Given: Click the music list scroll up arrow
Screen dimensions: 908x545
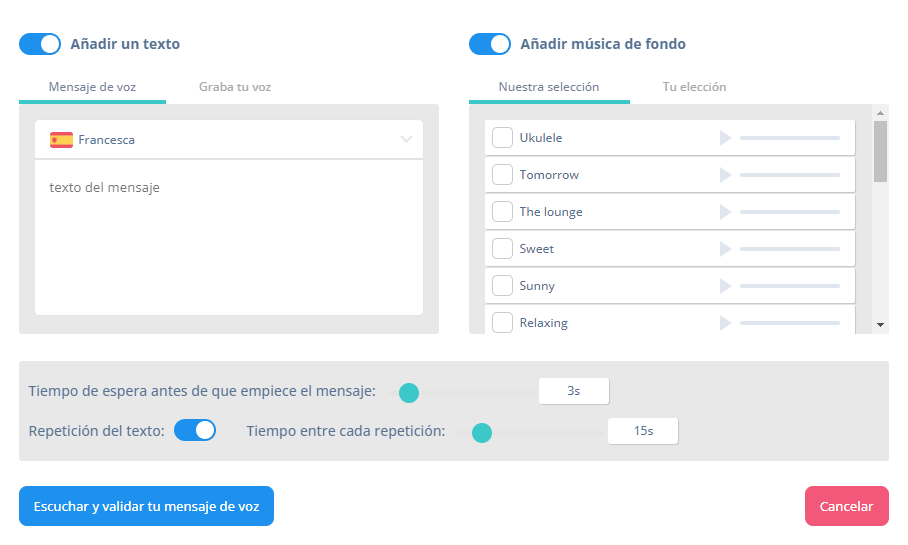Looking at the screenshot, I should [880, 113].
